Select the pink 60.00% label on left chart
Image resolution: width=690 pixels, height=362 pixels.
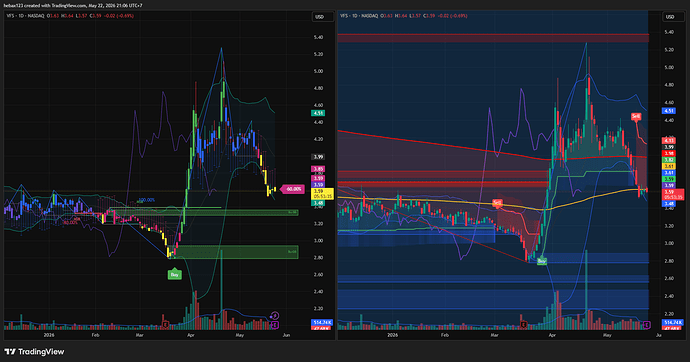point(294,189)
